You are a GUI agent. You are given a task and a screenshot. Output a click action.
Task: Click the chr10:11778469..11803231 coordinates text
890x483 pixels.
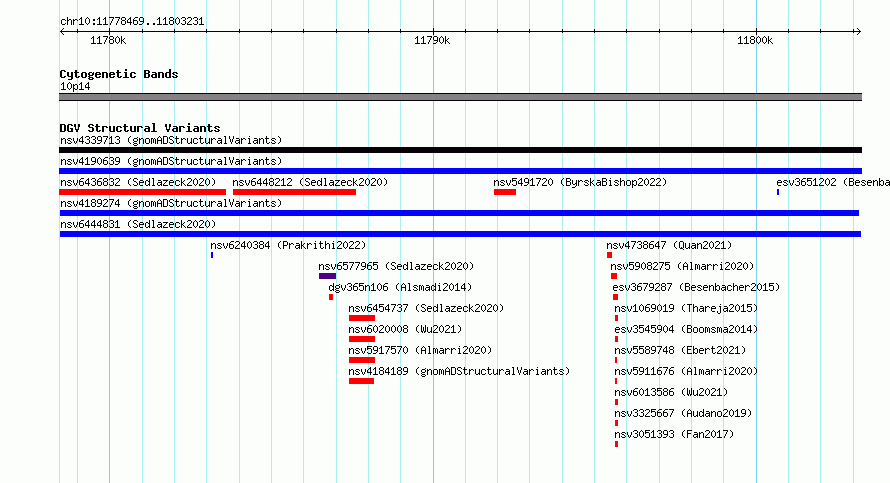[x=132, y=22]
